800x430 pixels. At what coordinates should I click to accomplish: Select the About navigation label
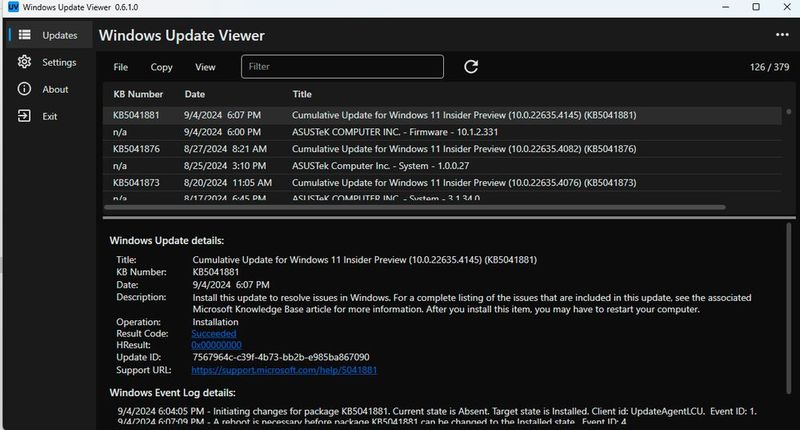(x=55, y=89)
